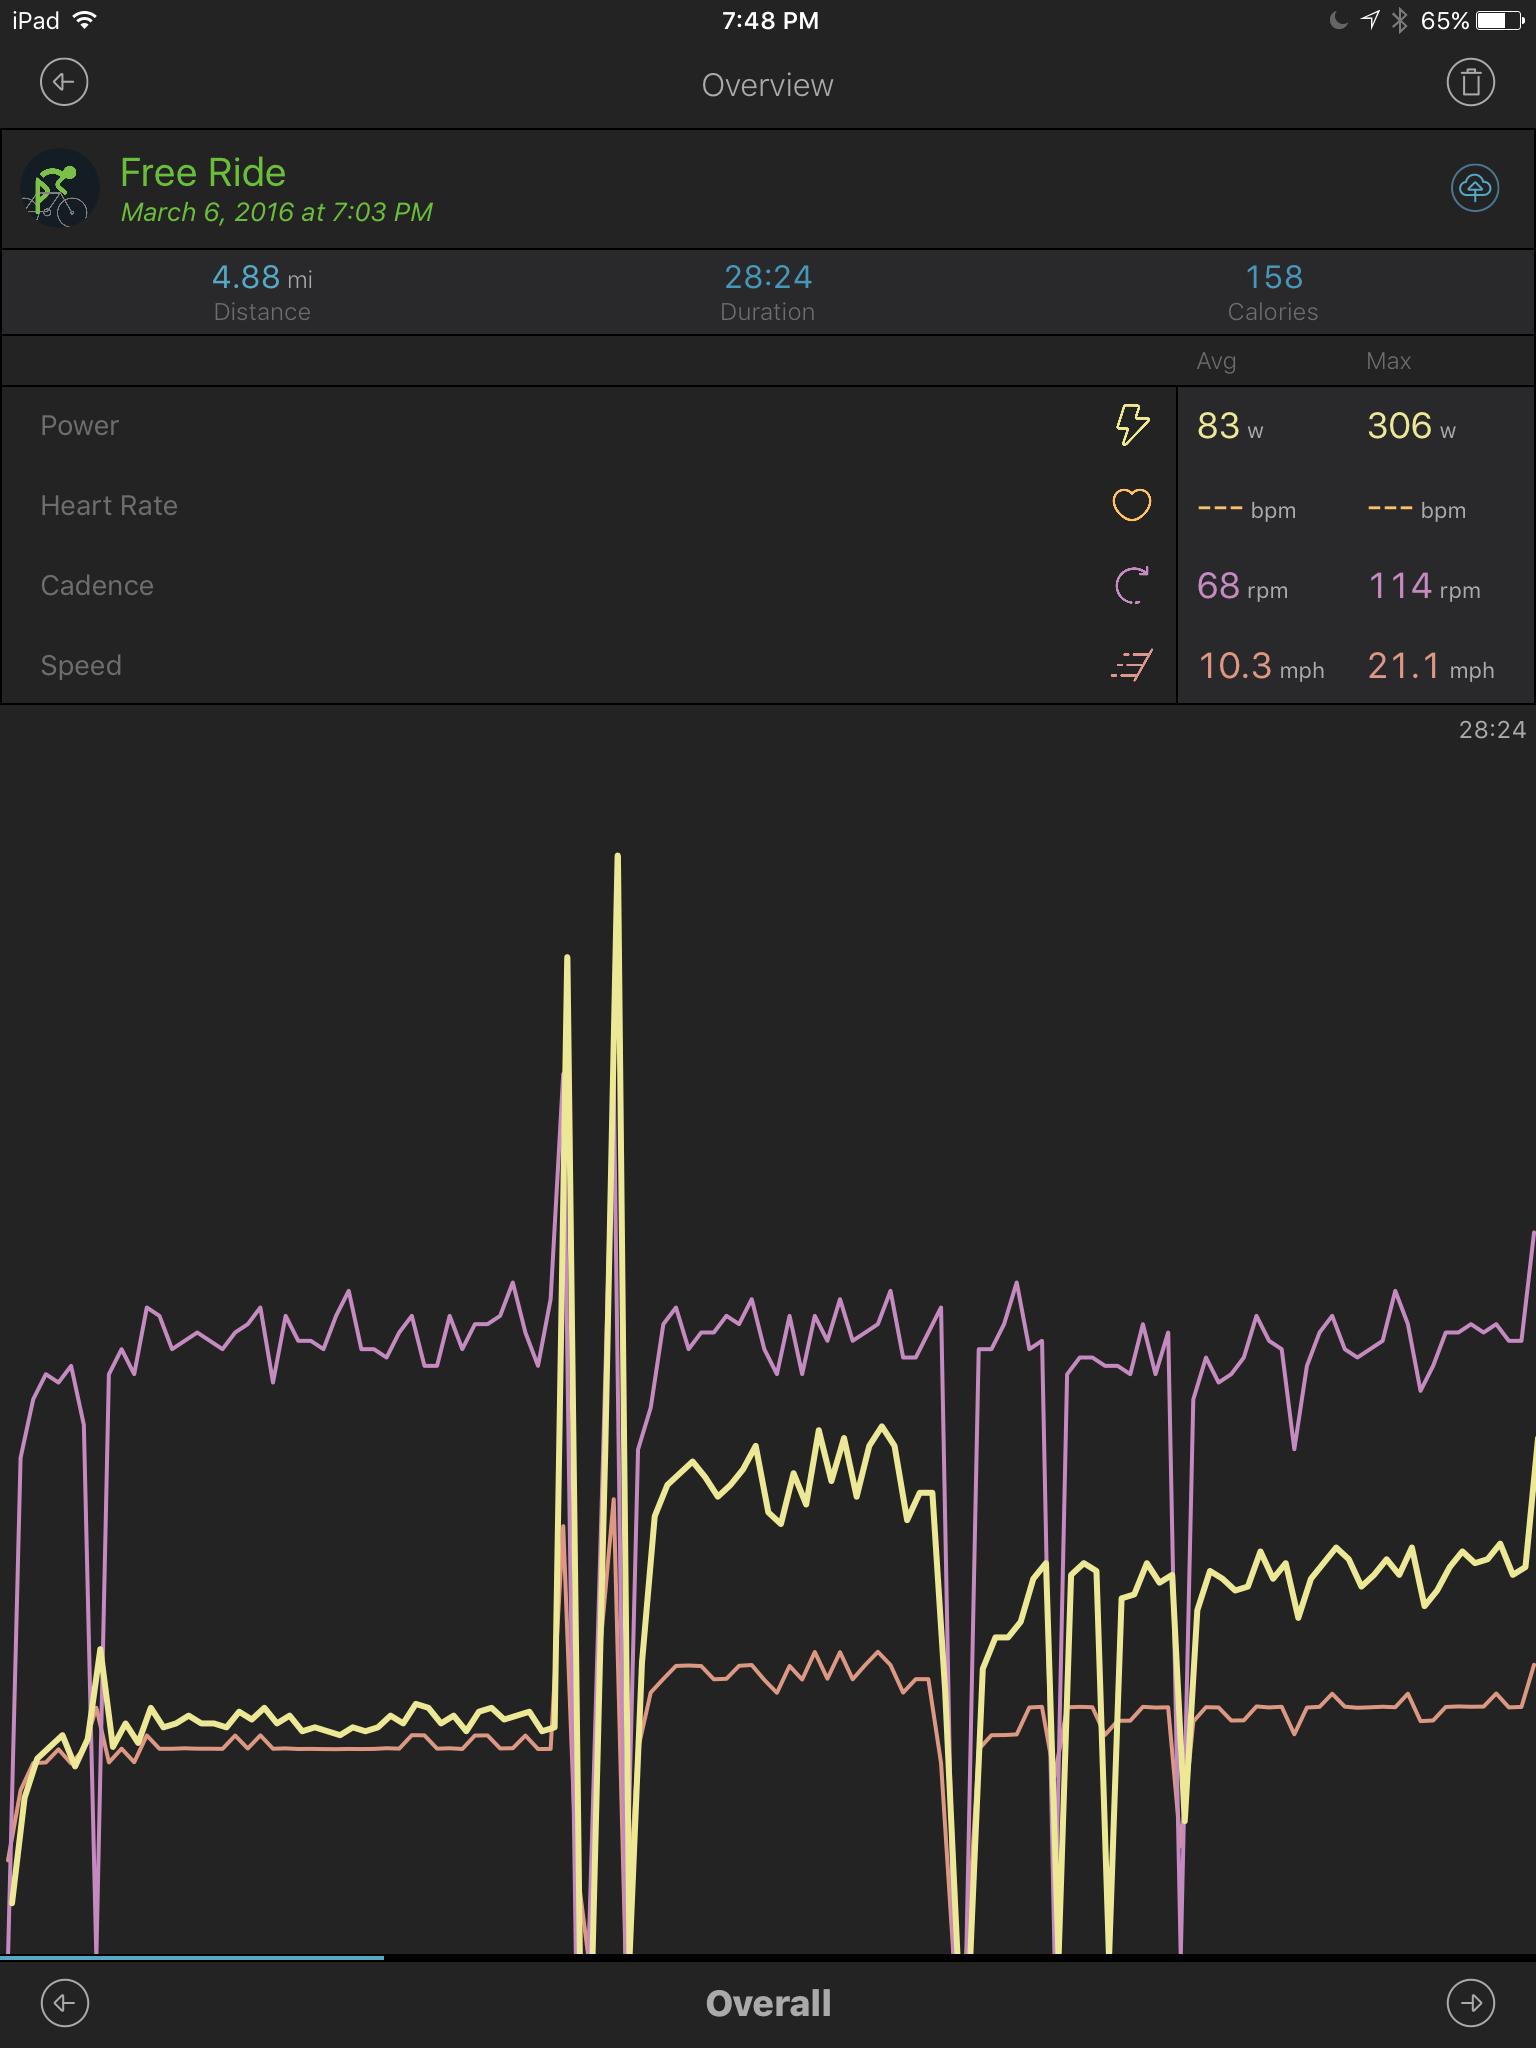Tap the Avg column header
The height and width of the screenshot is (2048, 1536).
tap(1216, 361)
